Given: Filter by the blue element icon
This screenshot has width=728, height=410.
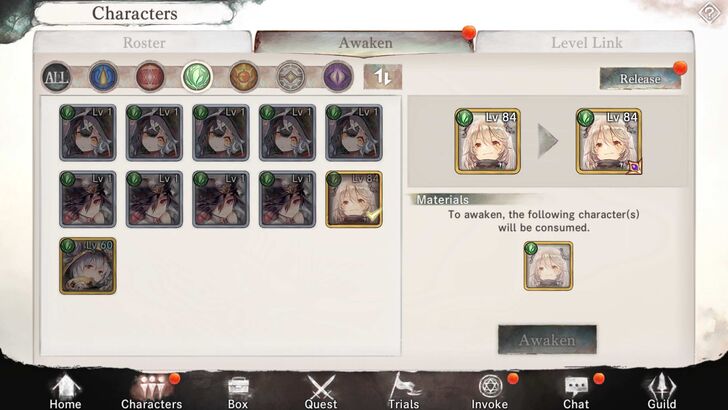Looking at the screenshot, I should tap(103, 77).
